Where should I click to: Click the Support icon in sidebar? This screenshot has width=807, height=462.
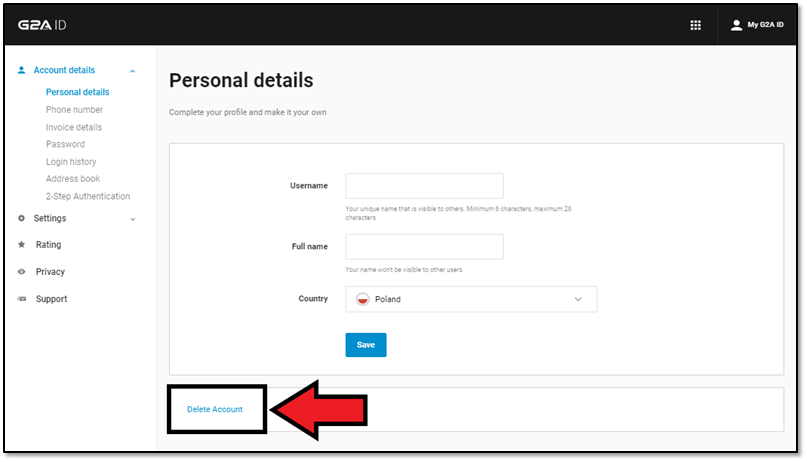(22, 299)
